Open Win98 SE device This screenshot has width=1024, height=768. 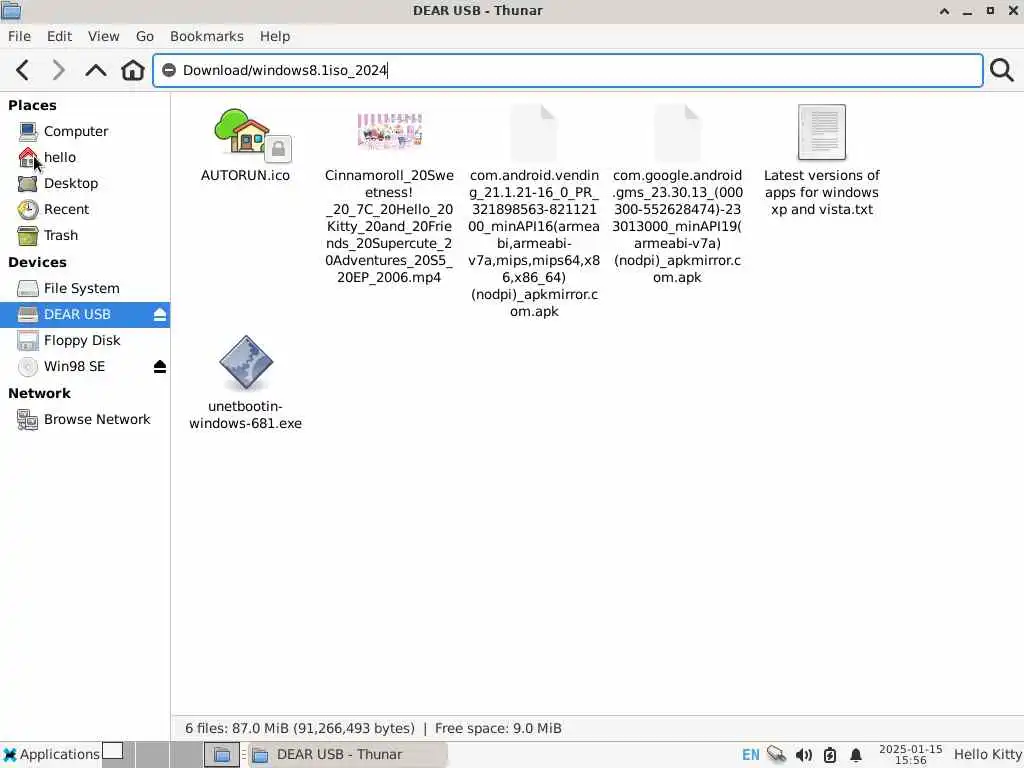(76, 367)
